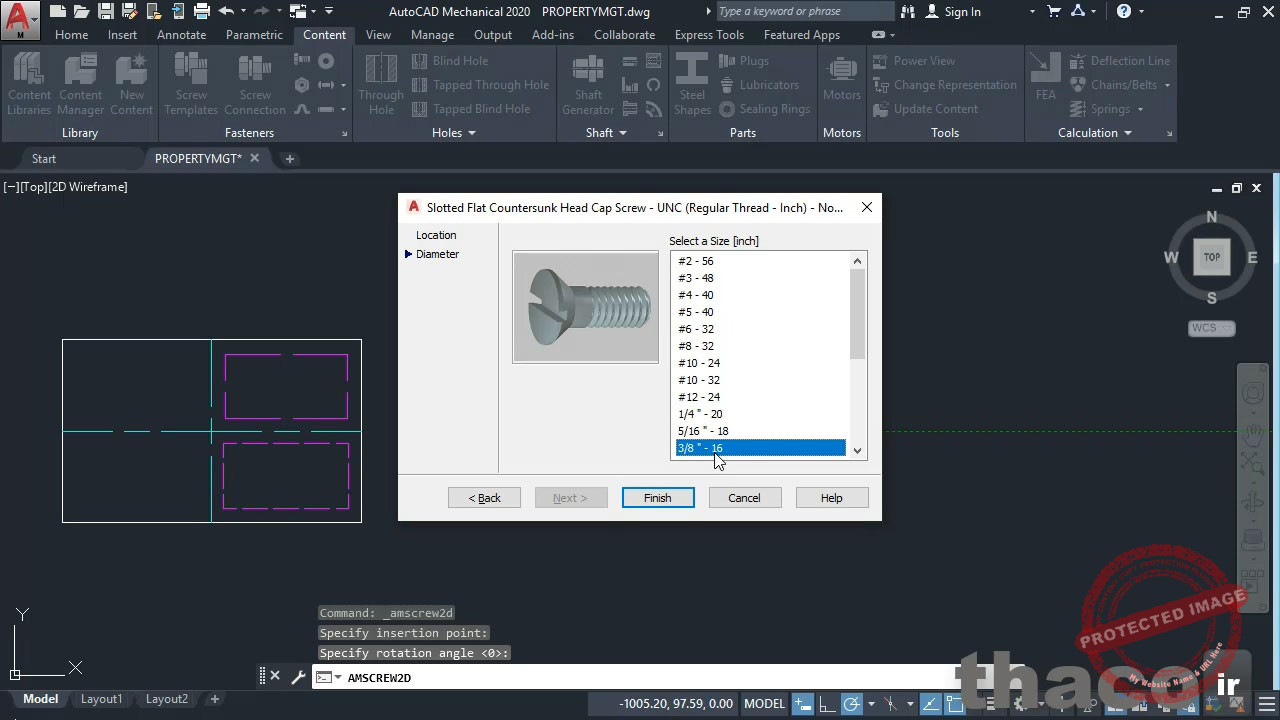This screenshot has height=720, width=1280.
Task: Select the Diameter step in Location list
Action: [437, 254]
